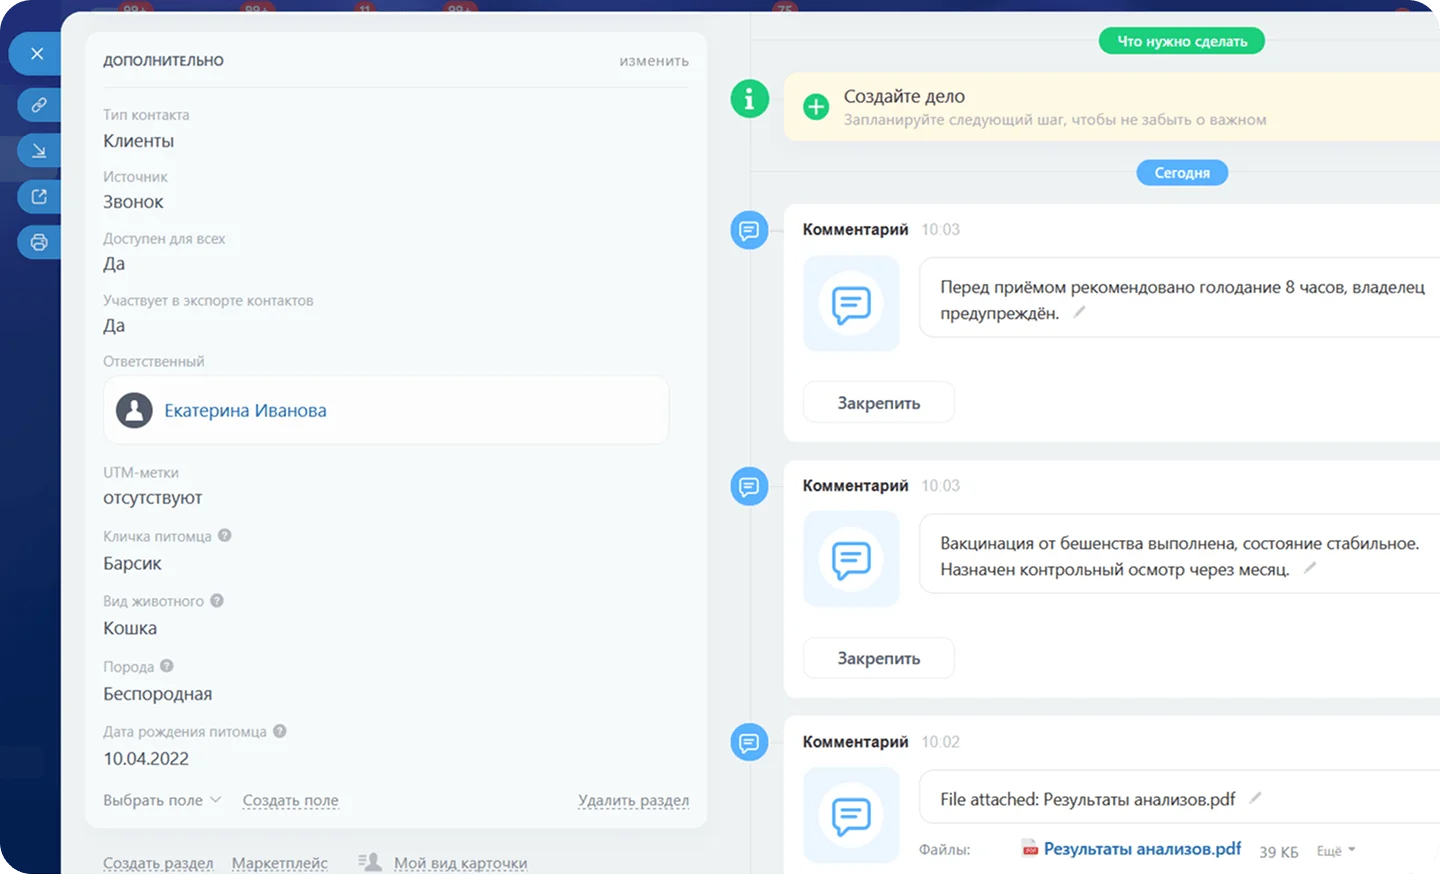The width and height of the screenshot is (1440, 874).
Task: Click изменить in the Дополнительно section
Action: [x=654, y=61]
